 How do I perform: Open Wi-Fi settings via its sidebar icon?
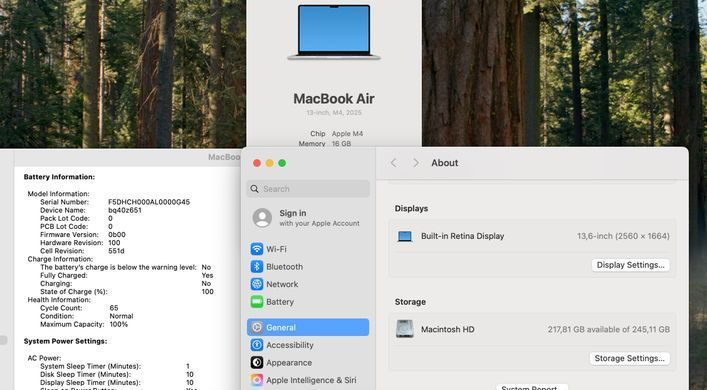(257, 249)
